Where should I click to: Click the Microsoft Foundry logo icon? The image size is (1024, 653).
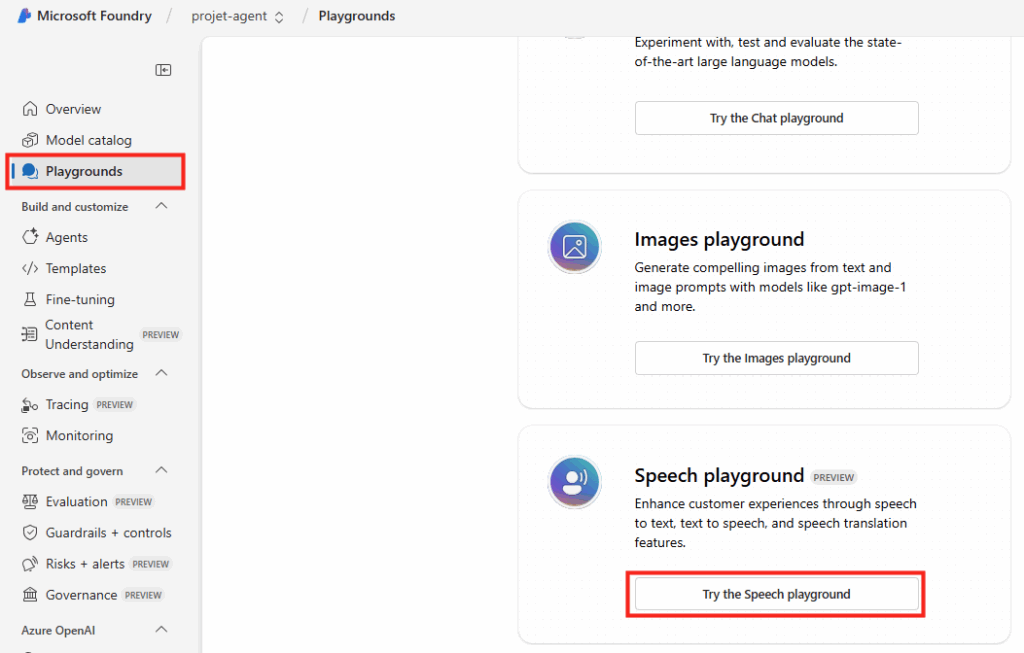(24, 16)
